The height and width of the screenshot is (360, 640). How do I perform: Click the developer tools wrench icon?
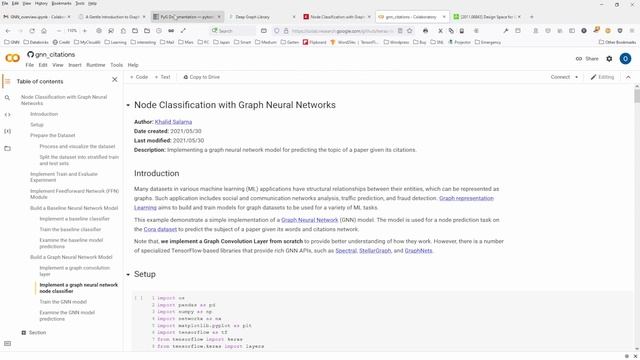coord(506,31)
